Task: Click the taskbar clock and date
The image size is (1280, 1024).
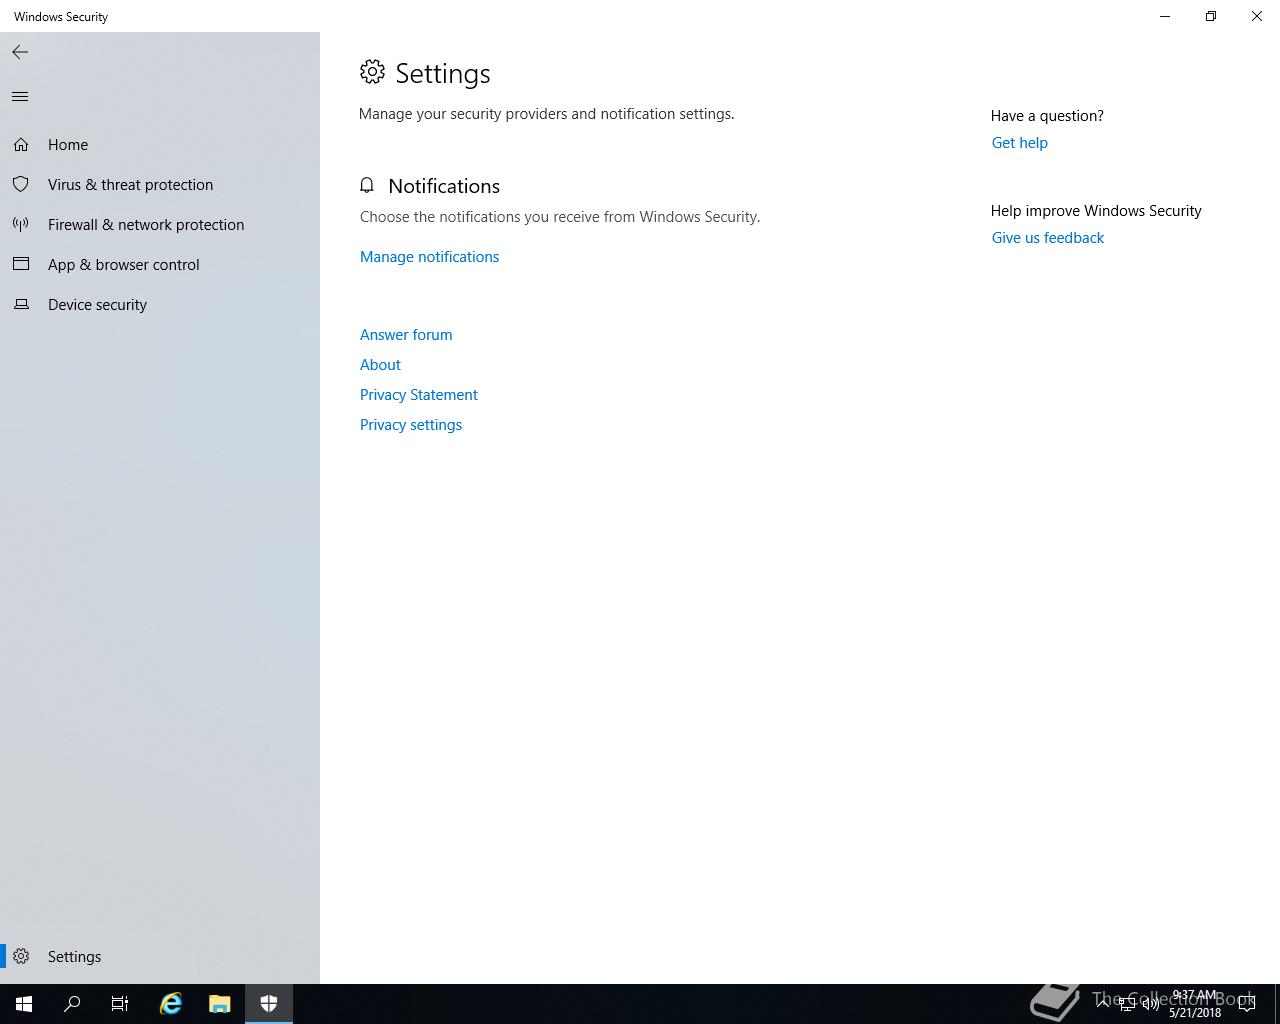Action: [1195, 1004]
